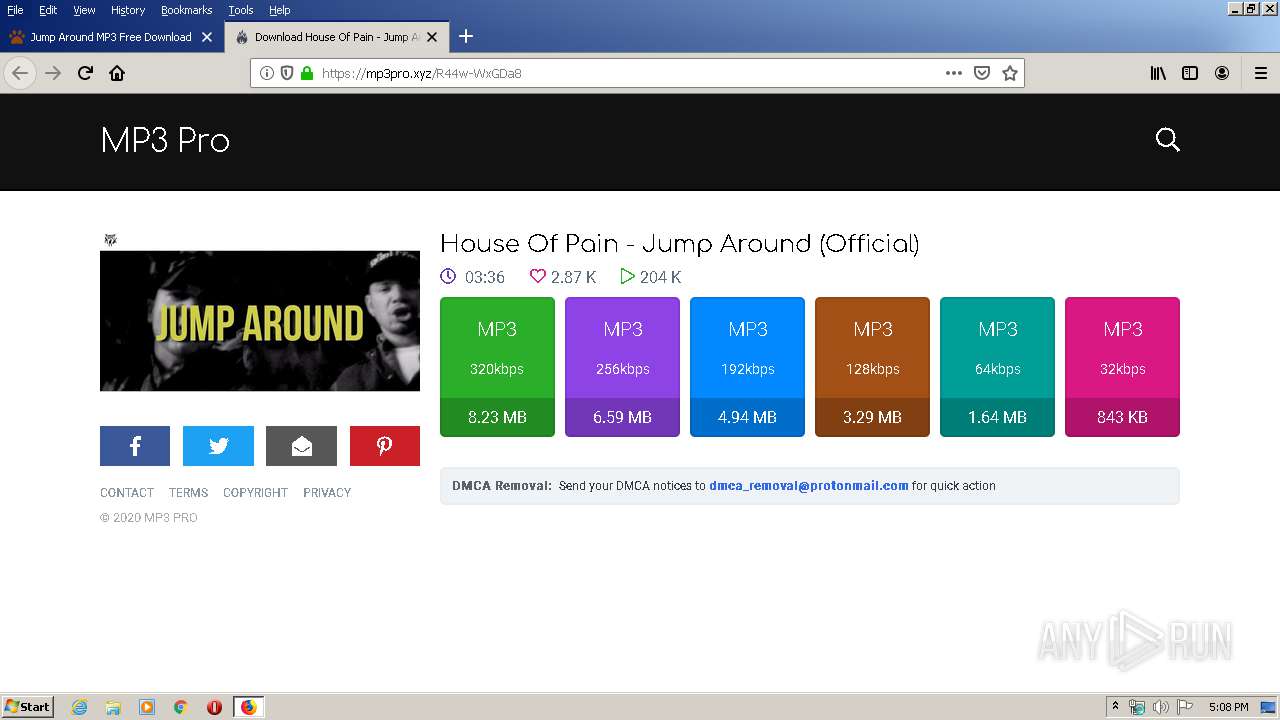
Task: Click the green padlock connection icon
Action: tap(307, 73)
